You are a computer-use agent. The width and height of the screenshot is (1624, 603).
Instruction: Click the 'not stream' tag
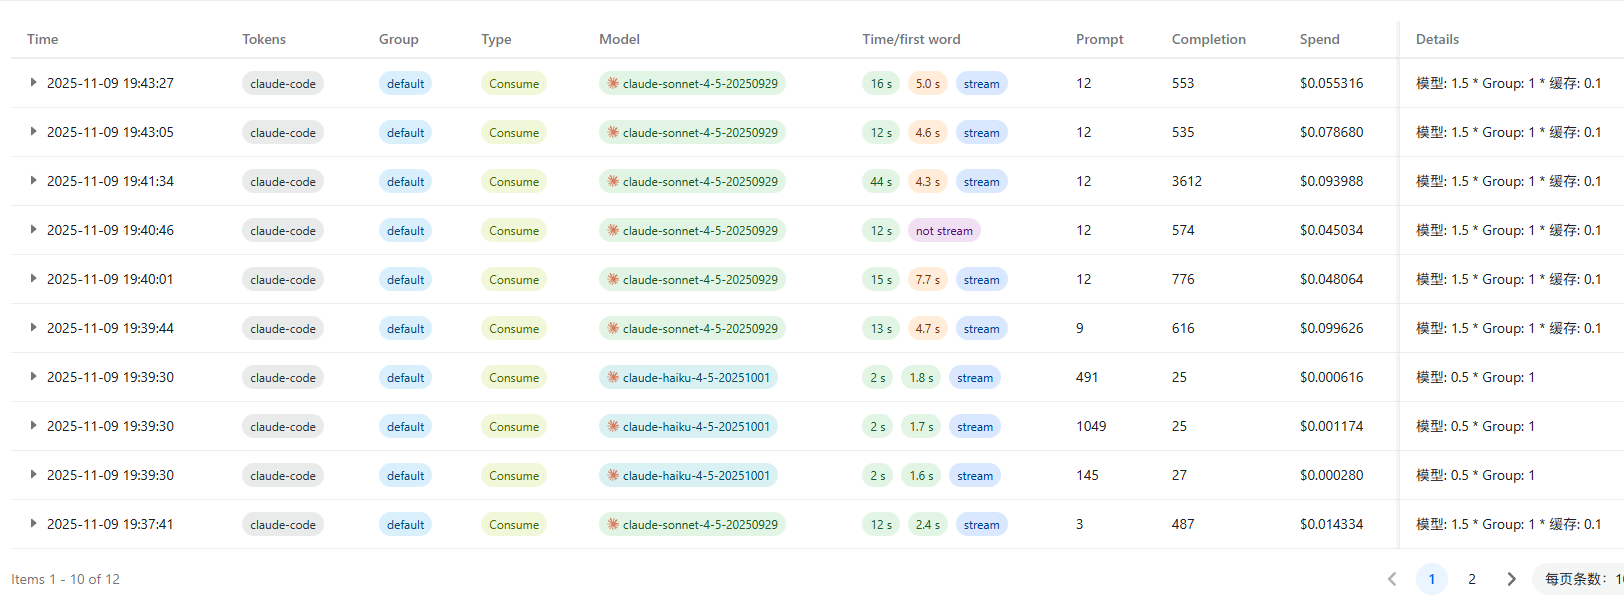point(944,230)
